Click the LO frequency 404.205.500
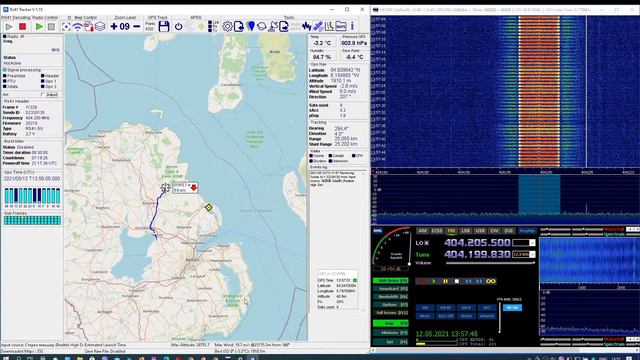Screen dimensions: 640x360 click(x=477, y=242)
